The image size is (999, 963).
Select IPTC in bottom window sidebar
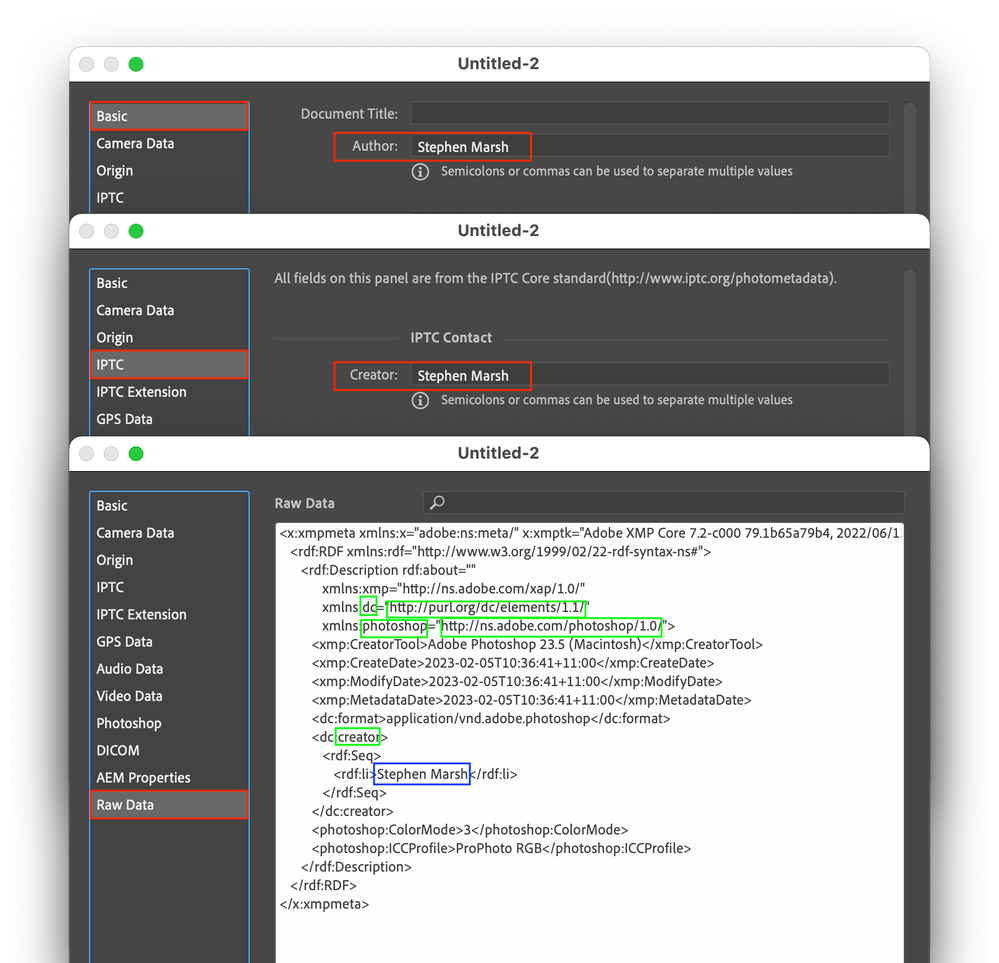click(169, 587)
